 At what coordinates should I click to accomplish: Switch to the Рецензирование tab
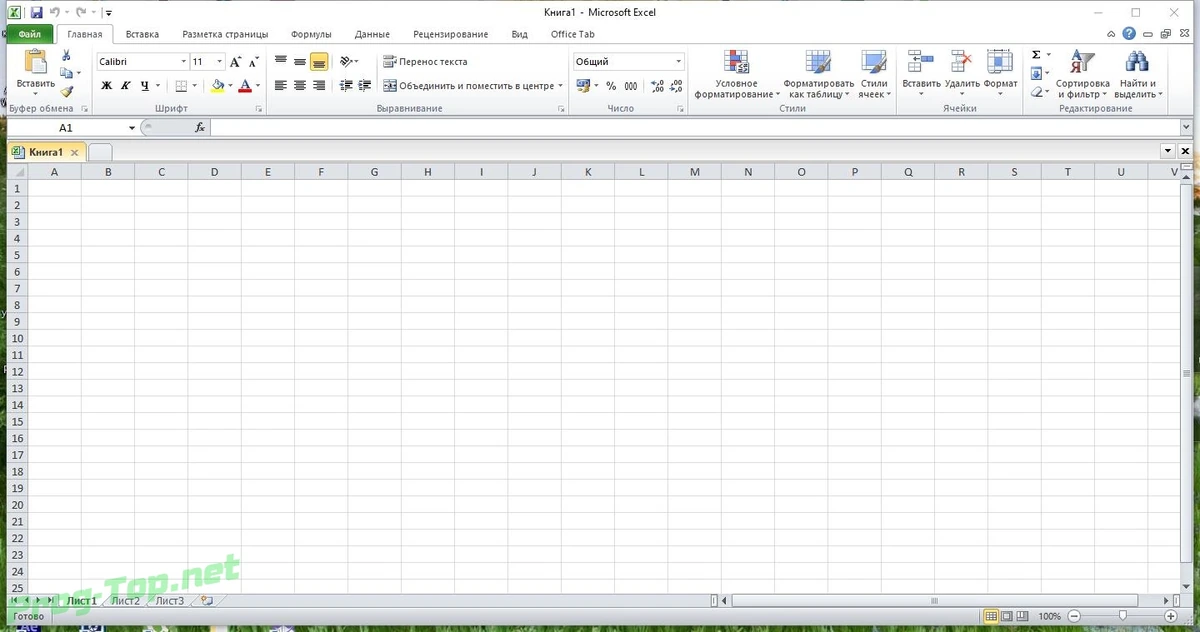[x=449, y=34]
